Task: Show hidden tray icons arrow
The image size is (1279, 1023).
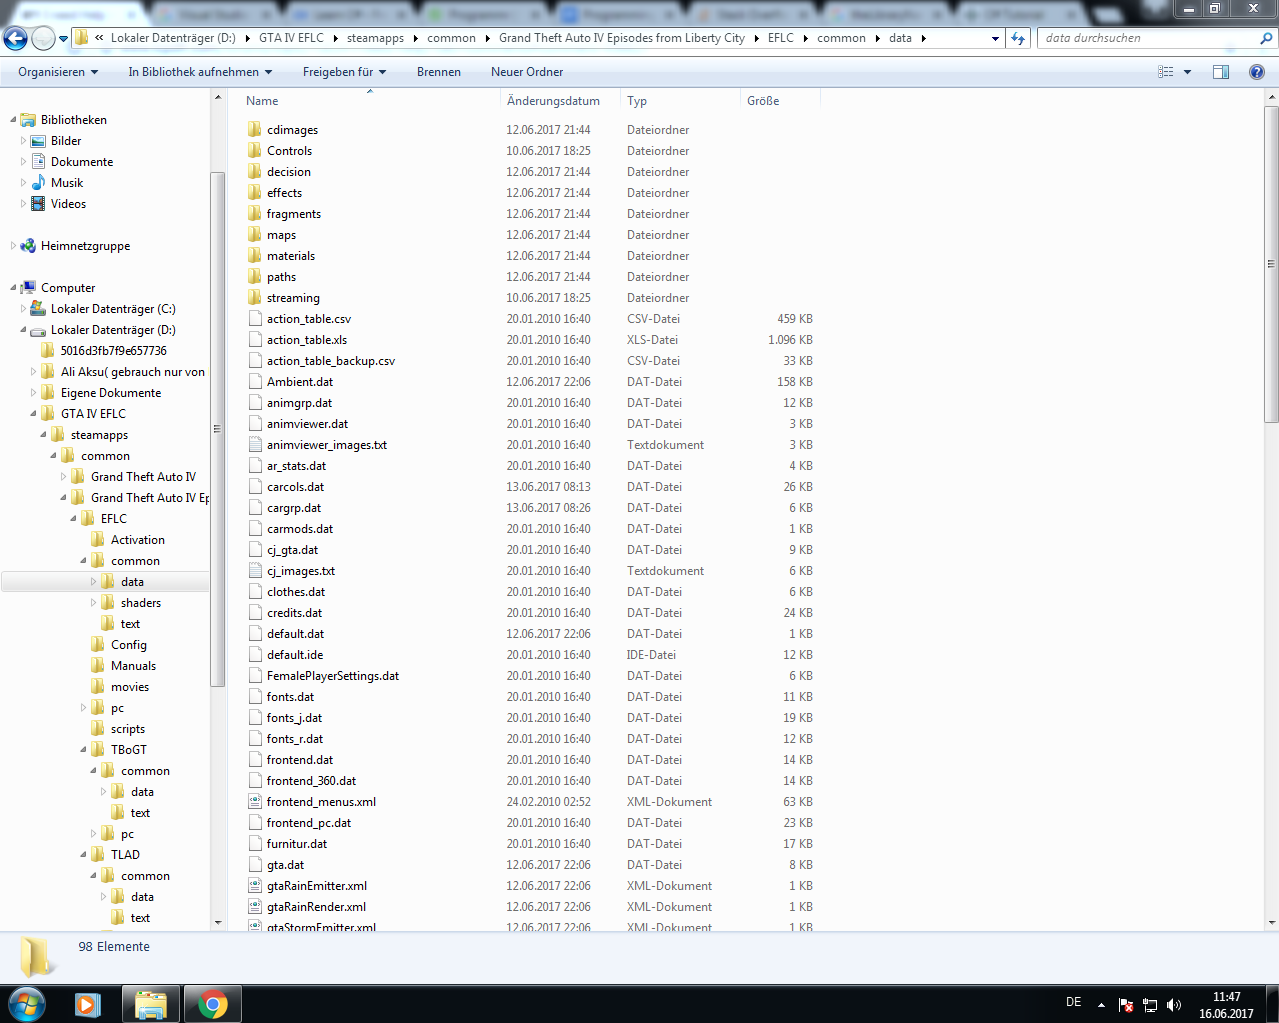Action: point(1101,1005)
